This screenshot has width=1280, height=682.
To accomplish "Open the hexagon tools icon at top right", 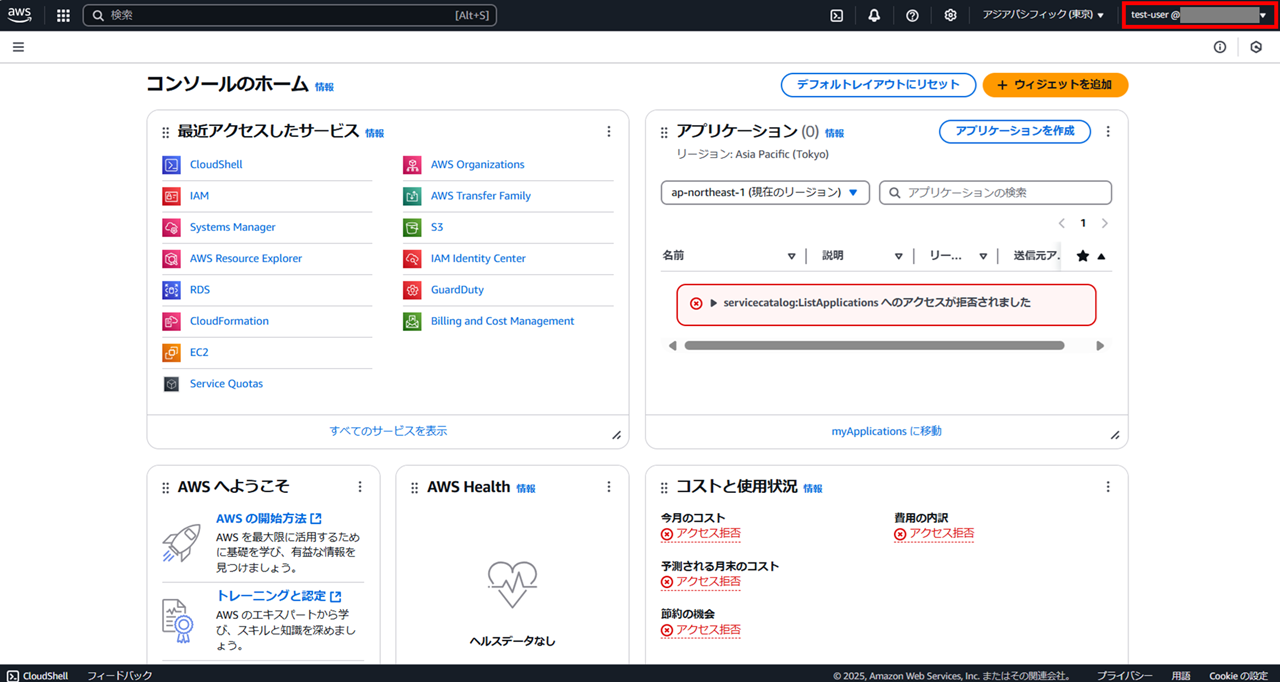I will pyautogui.click(x=1256, y=47).
